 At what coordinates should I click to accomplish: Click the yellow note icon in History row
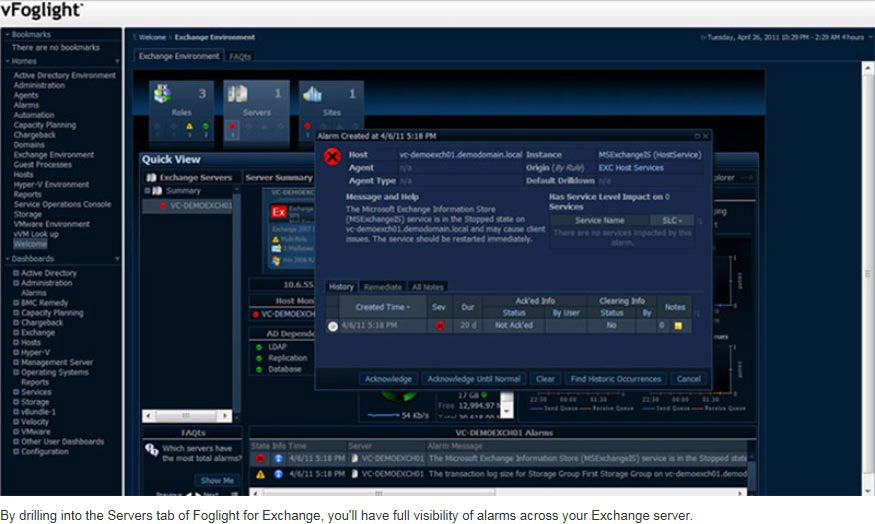tap(678, 326)
